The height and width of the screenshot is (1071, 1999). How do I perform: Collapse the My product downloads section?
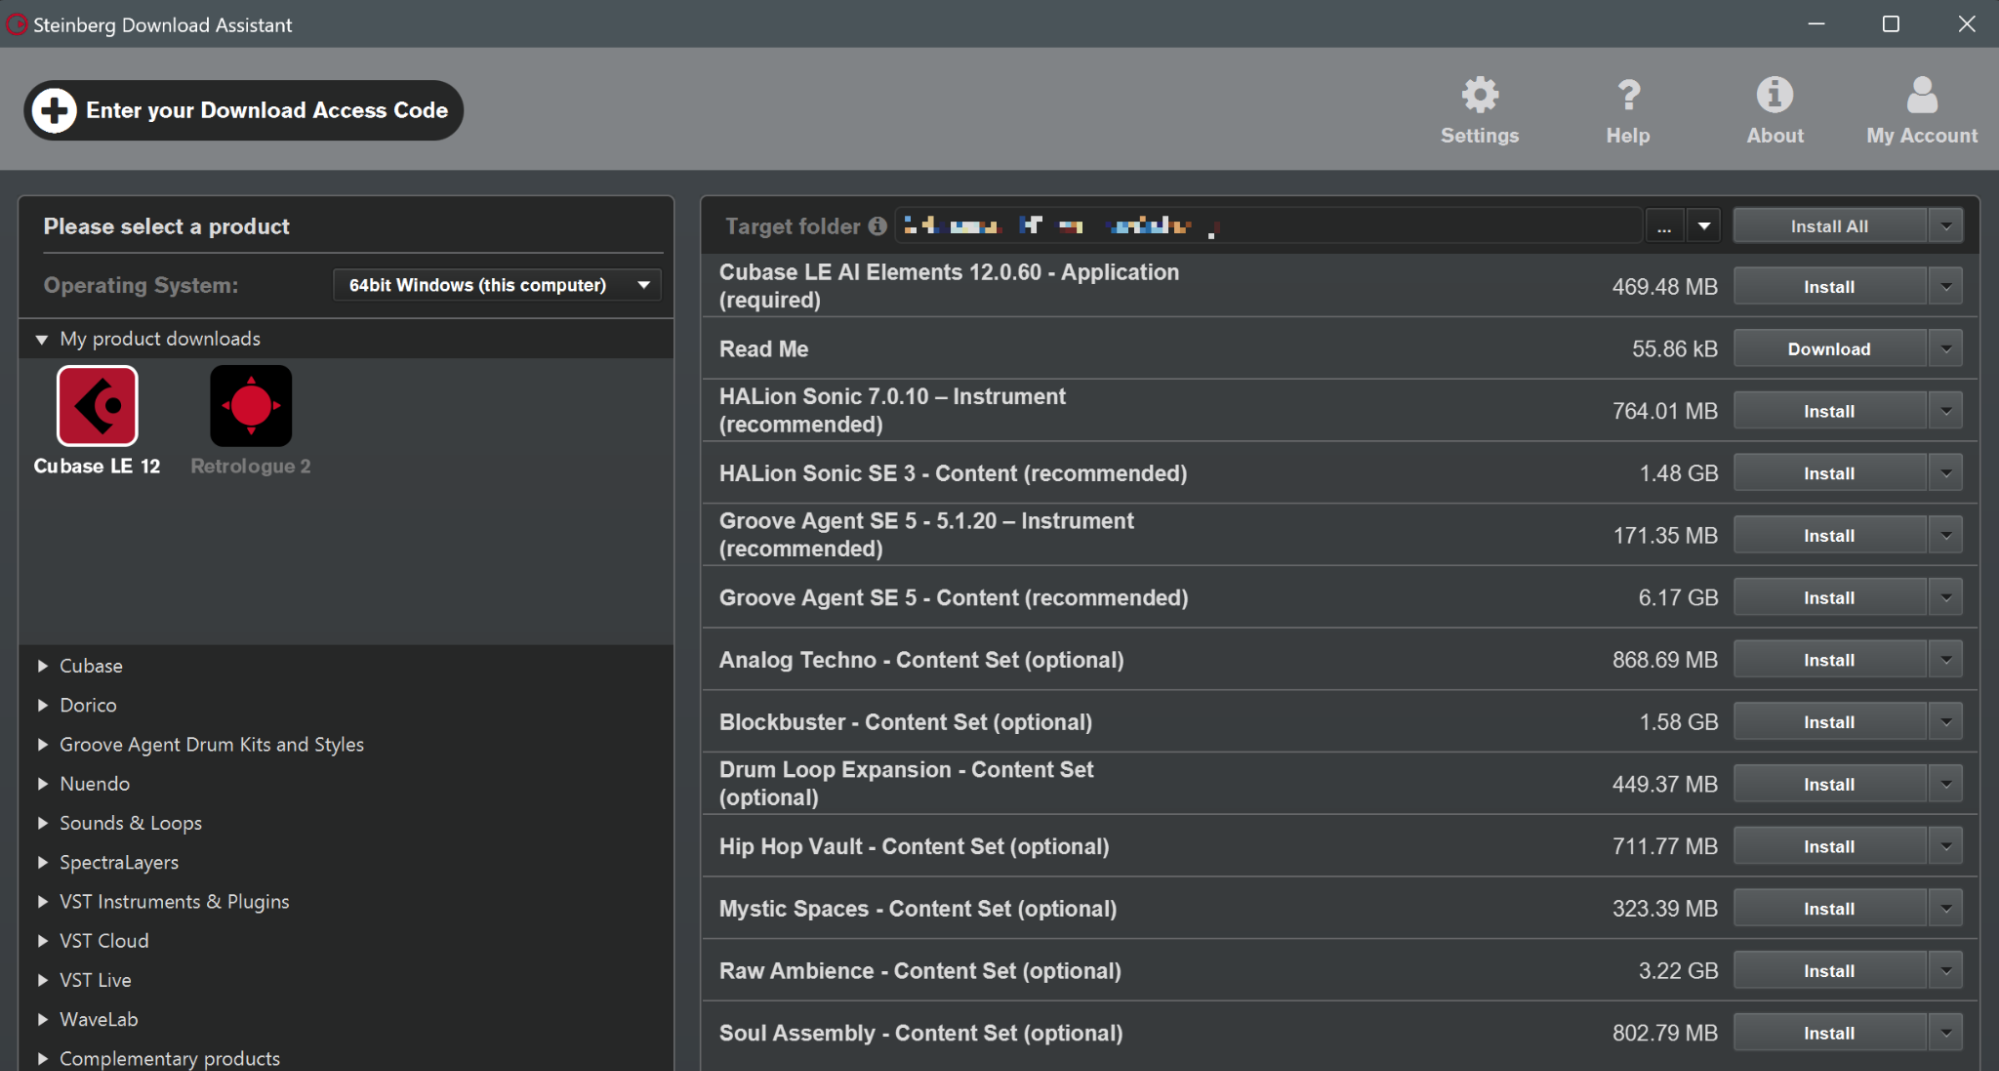pos(42,339)
